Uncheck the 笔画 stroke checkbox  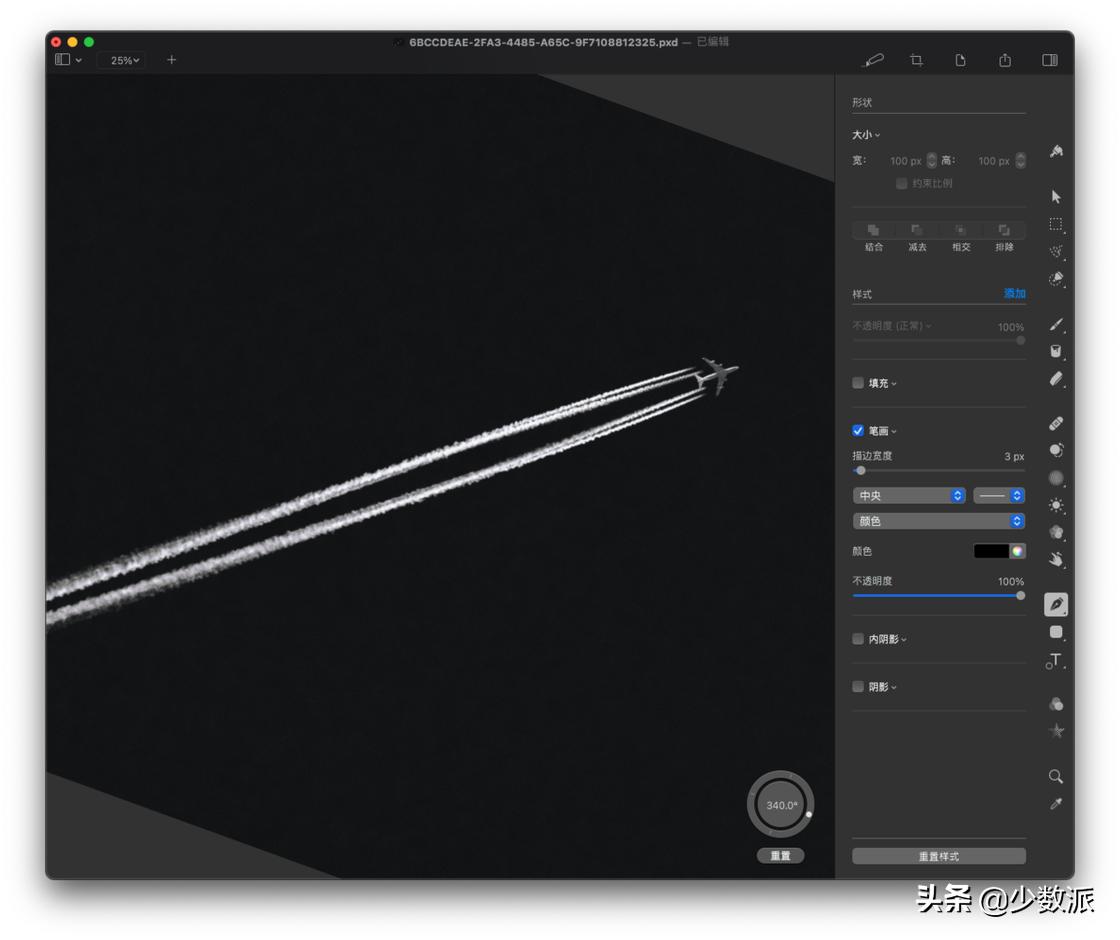click(x=858, y=431)
